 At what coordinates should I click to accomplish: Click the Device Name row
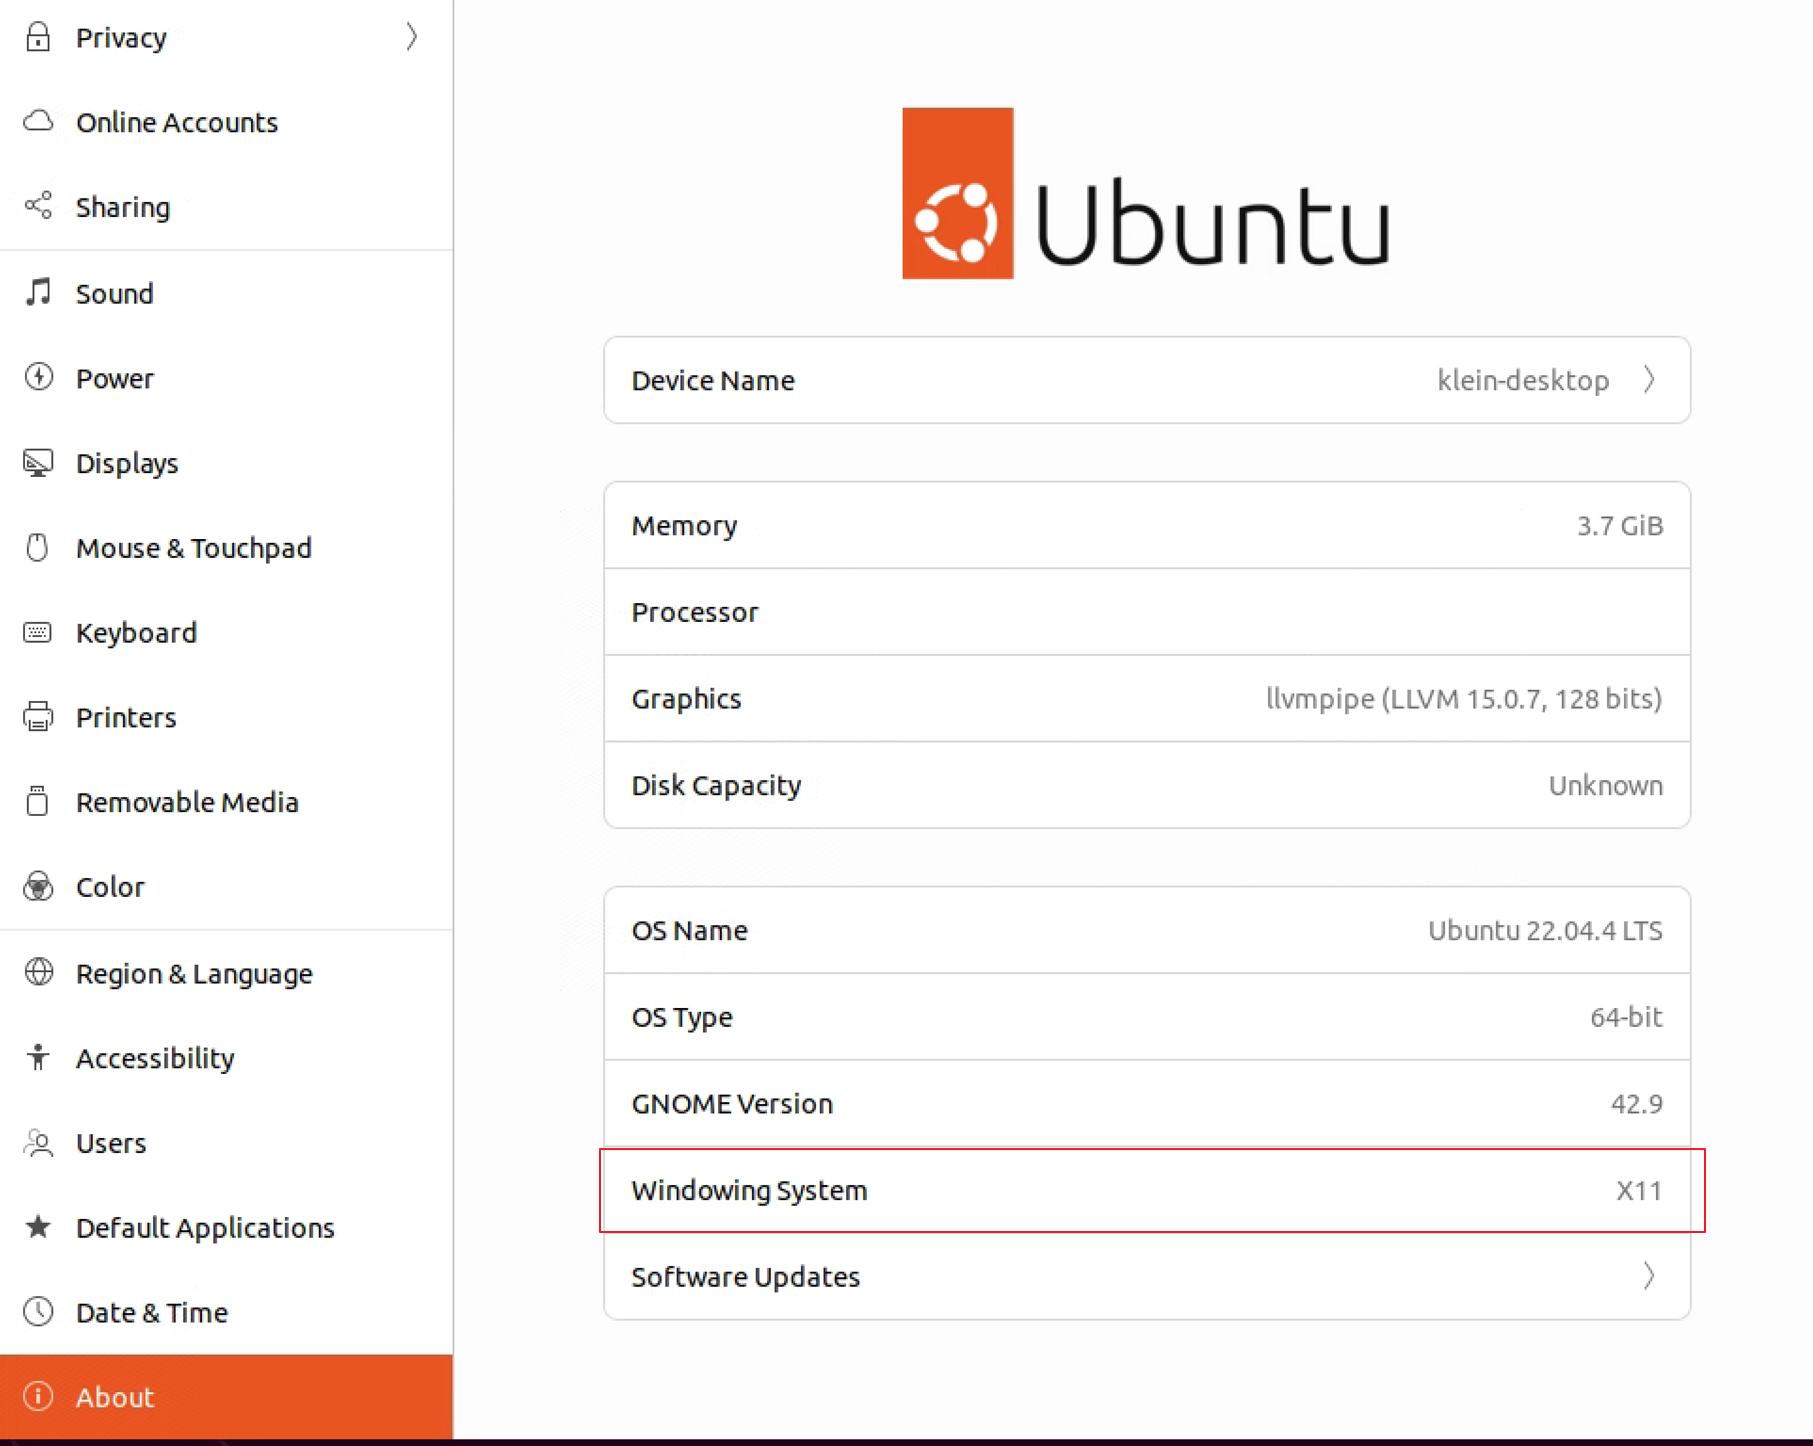tap(1147, 380)
